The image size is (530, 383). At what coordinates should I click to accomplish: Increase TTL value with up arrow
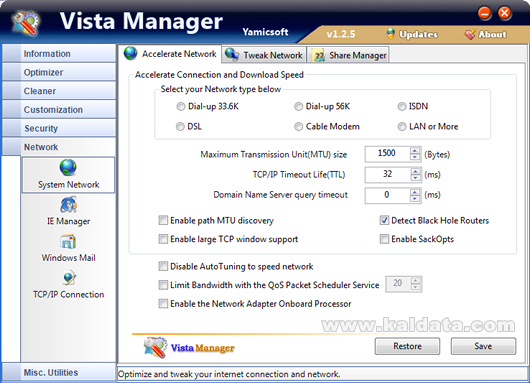415,171
